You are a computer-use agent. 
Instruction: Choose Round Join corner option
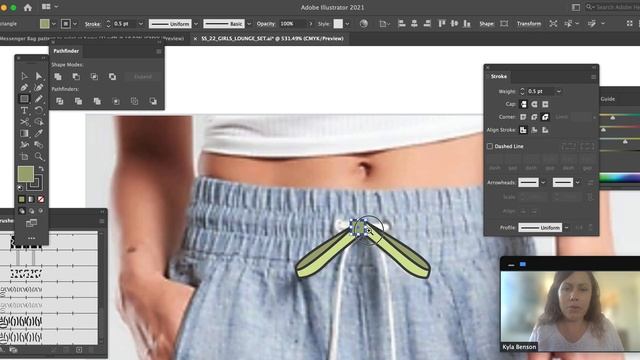click(534, 117)
